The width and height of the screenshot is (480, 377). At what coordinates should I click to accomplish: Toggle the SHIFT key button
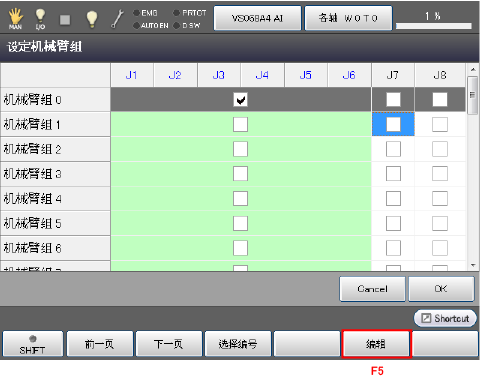pos(32,344)
